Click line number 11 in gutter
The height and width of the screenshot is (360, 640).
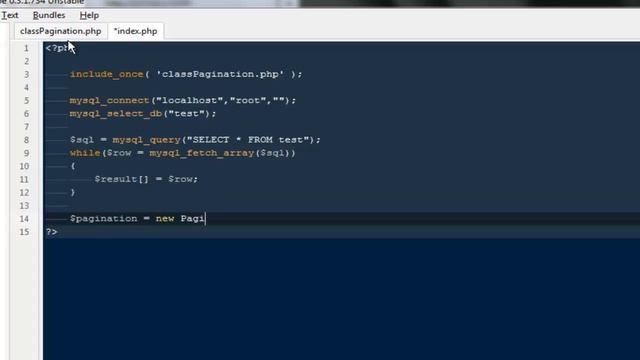(24, 180)
